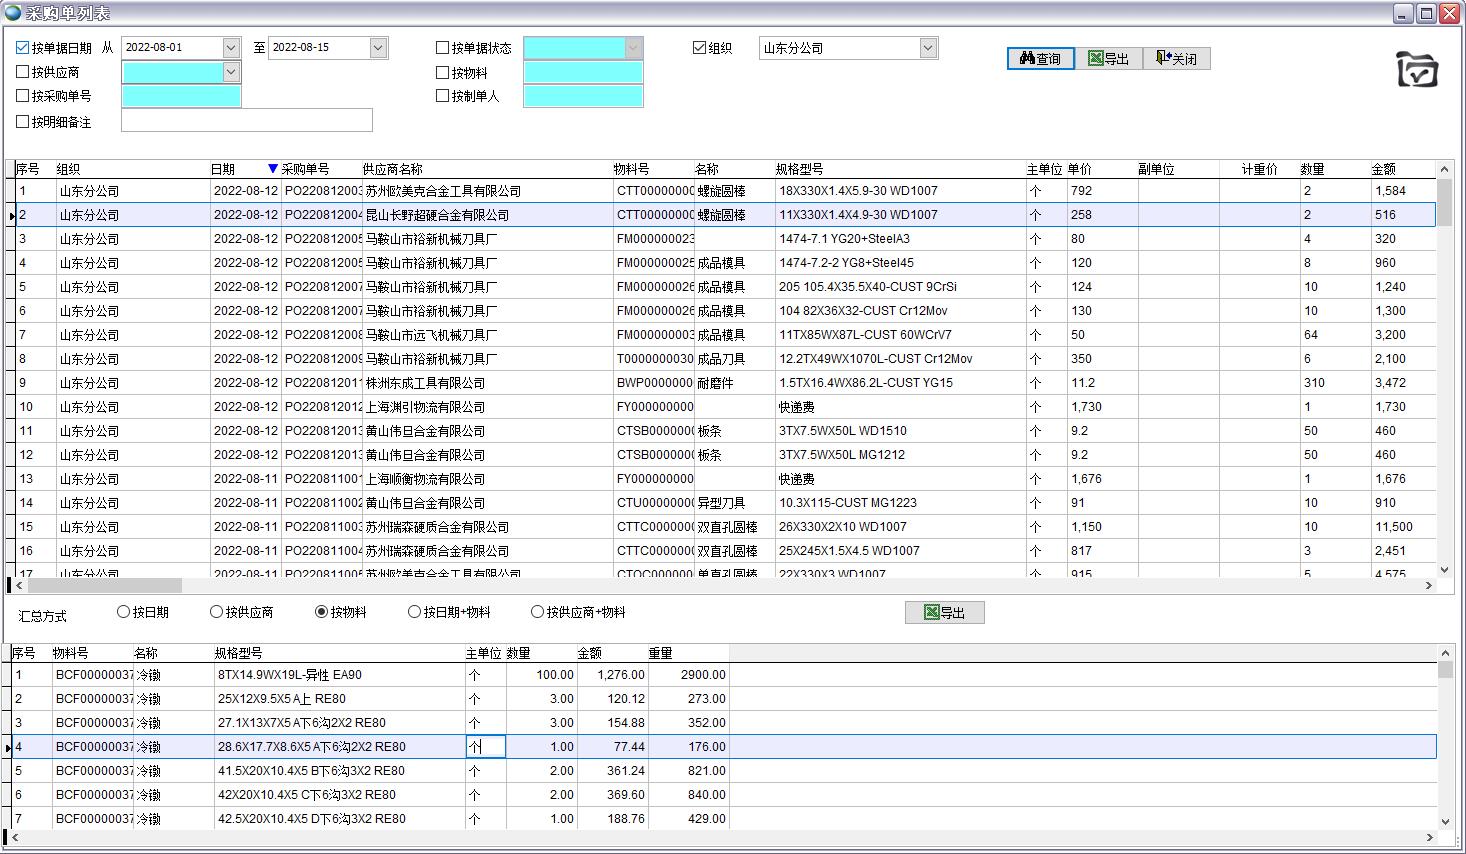Click the 按明细备注 text input field
Viewport: 1466px width, 854px height.
pyautogui.click(x=246, y=121)
